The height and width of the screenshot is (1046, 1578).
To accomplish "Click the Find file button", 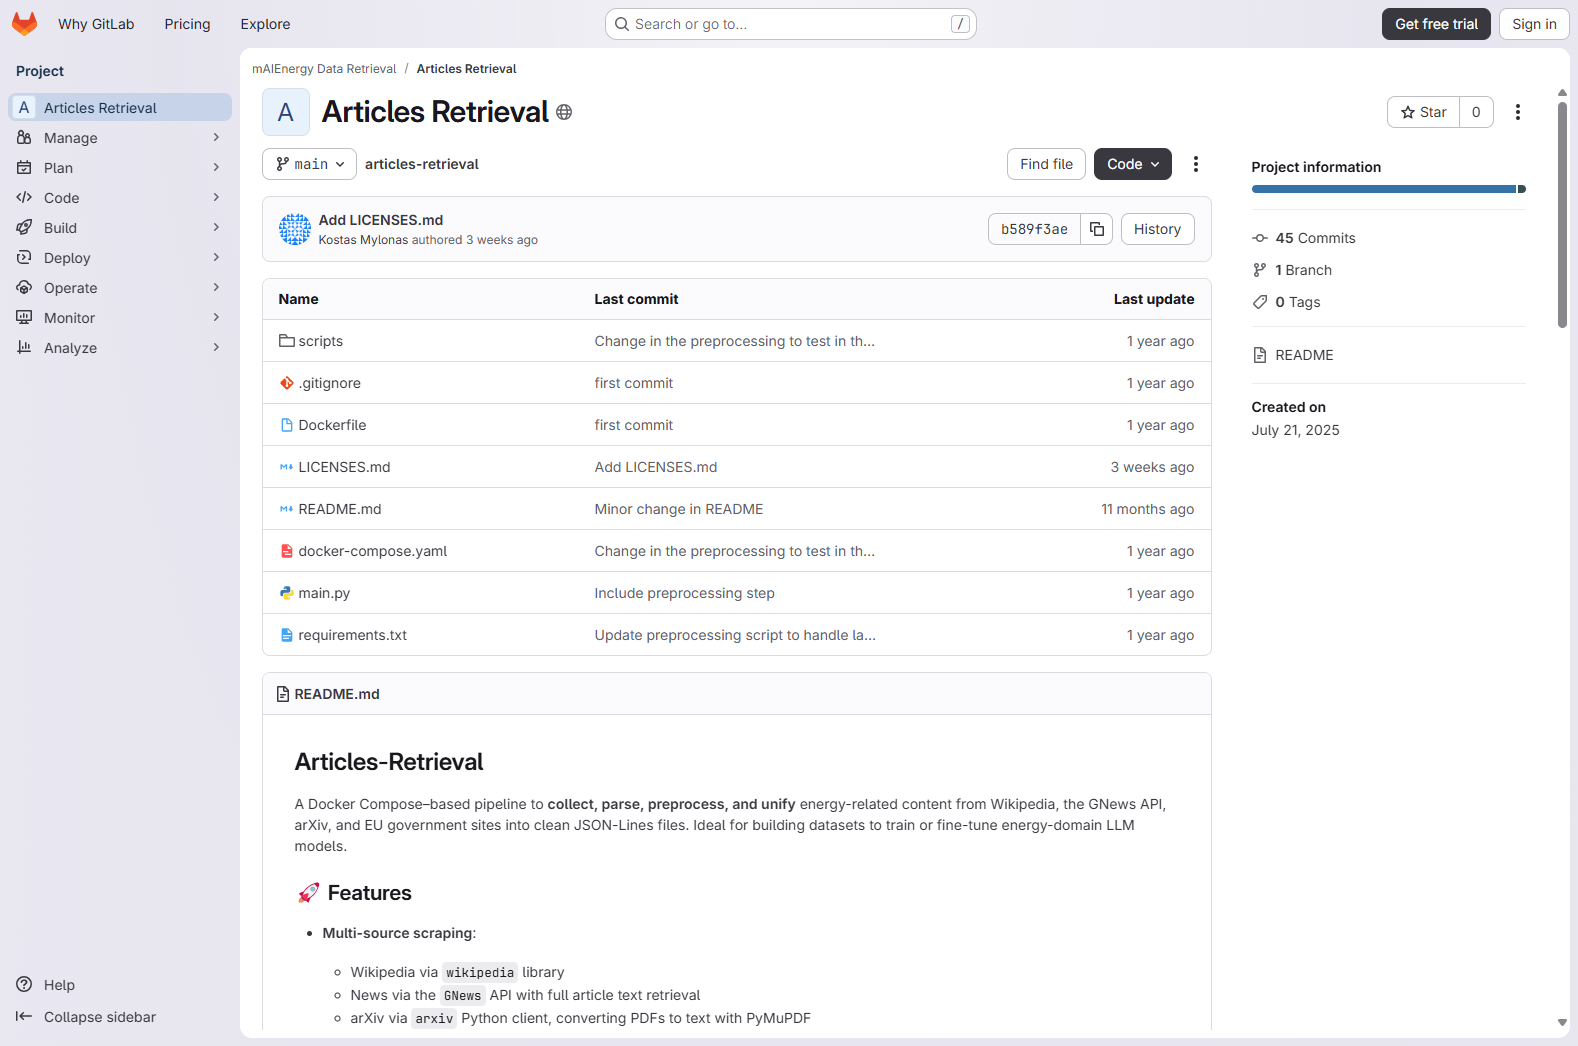I will click(1046, 164).
